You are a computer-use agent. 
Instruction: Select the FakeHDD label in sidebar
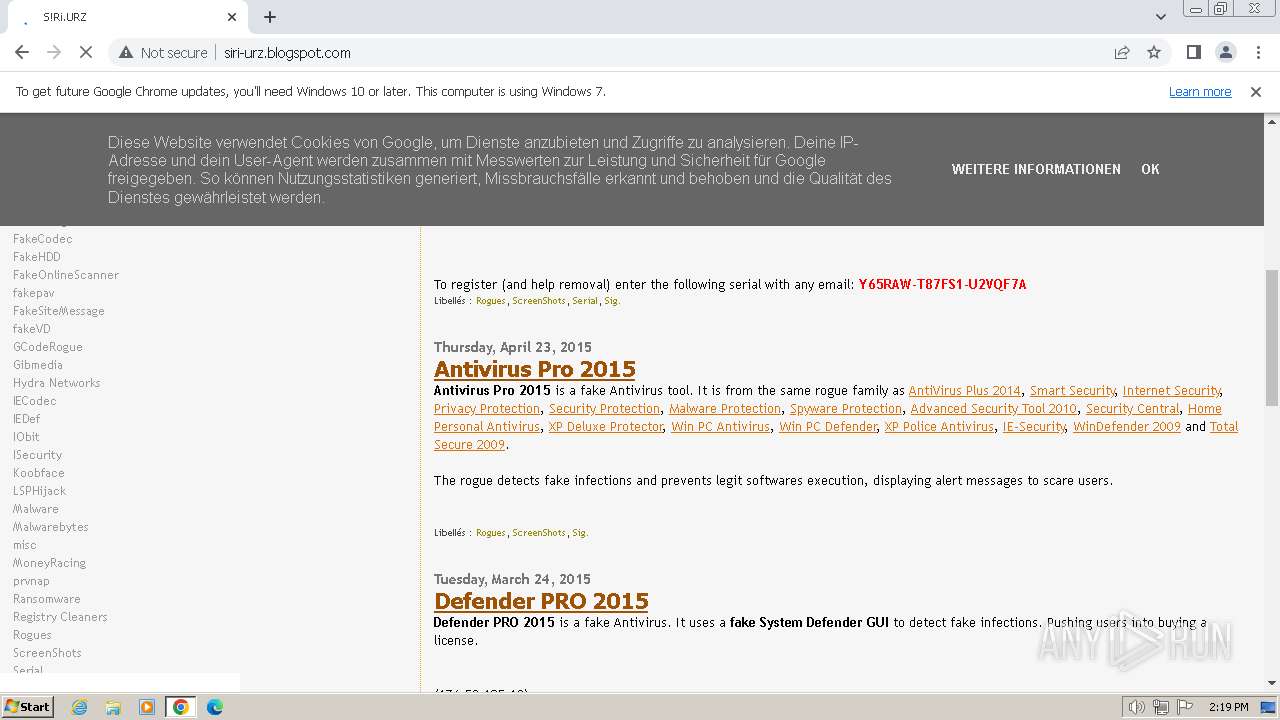tap(36, 257)
